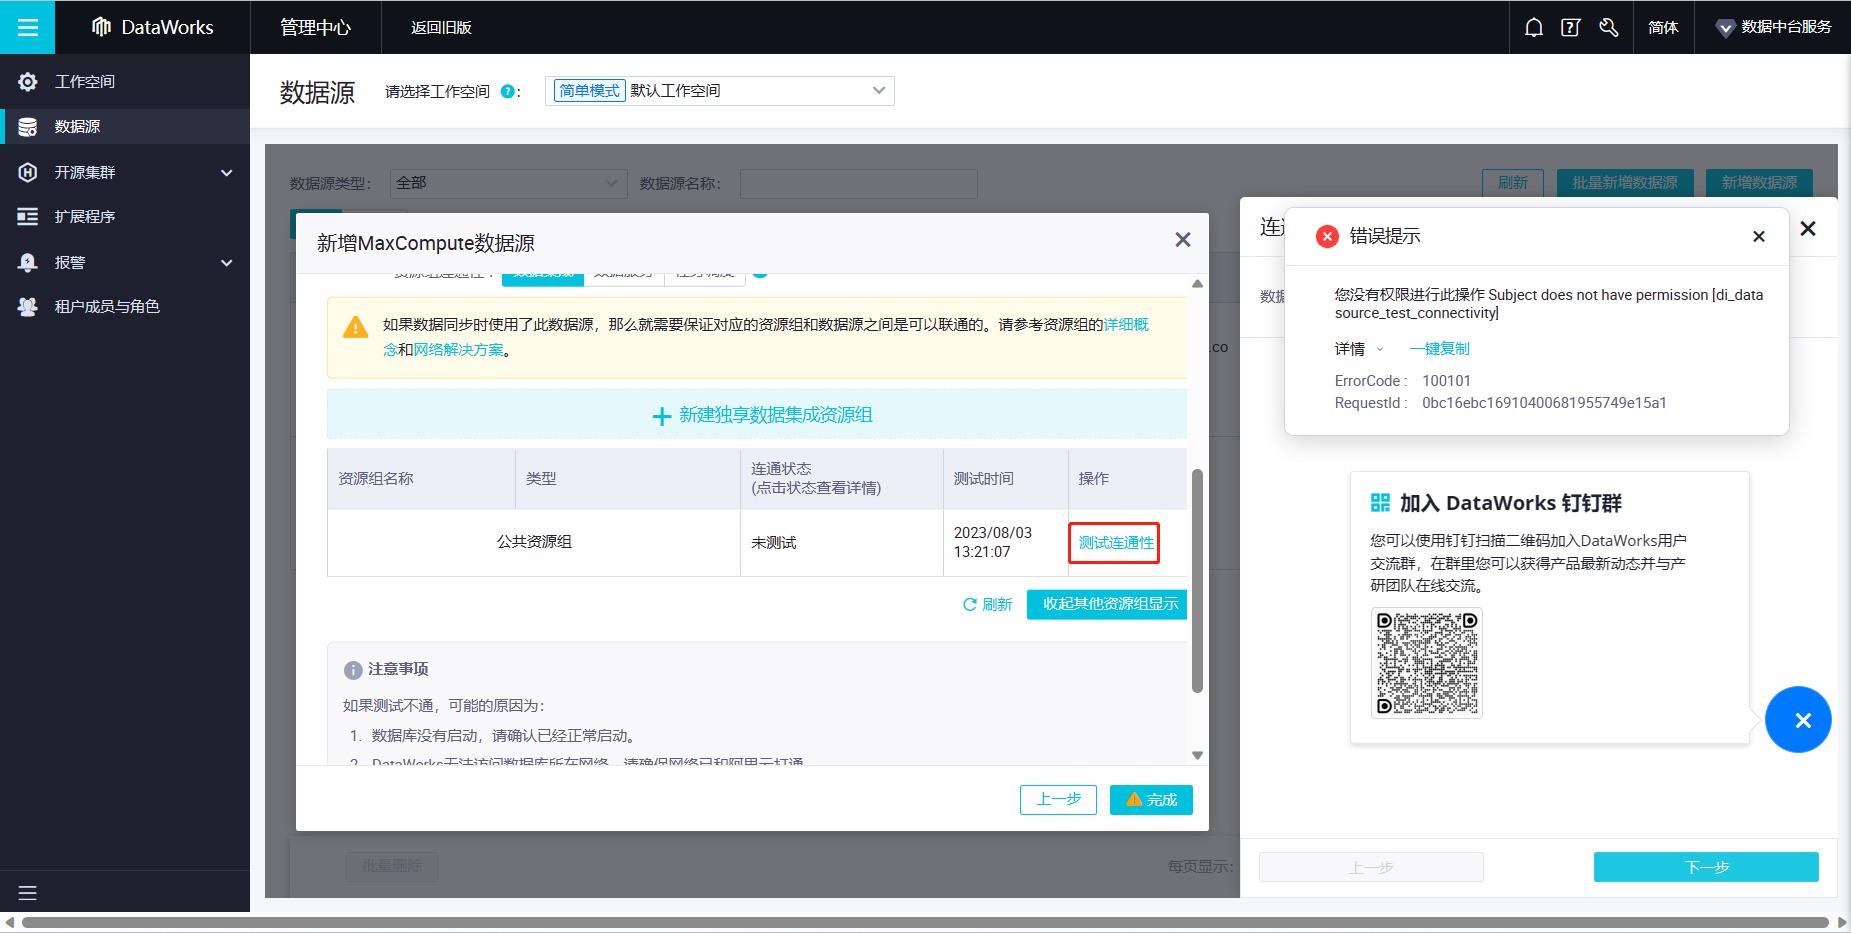This screenshot has width=1851, height=933.
Task: Click the horizontal scrollbar at the page bottom
Action: 925,923
